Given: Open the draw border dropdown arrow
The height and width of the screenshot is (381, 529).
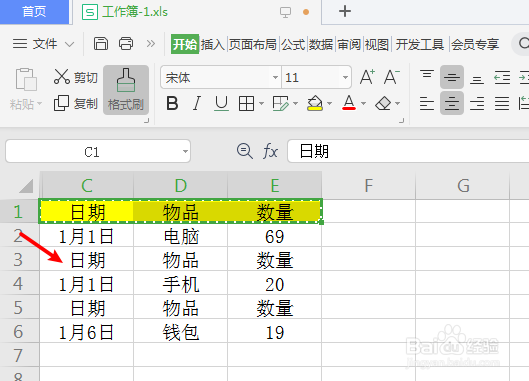Looking at the screenshot, I should (296, 103).
